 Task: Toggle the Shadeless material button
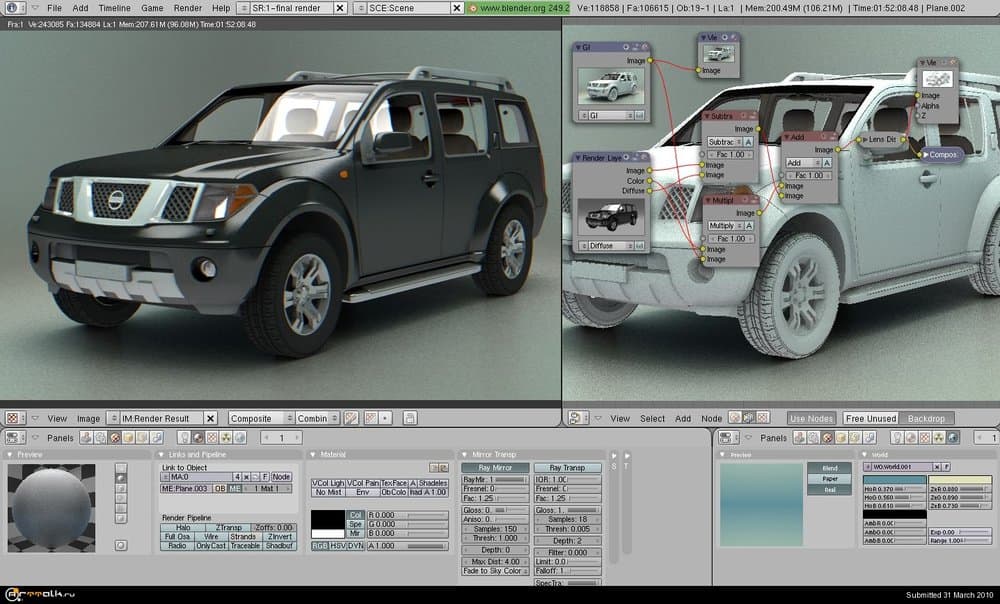432,483
